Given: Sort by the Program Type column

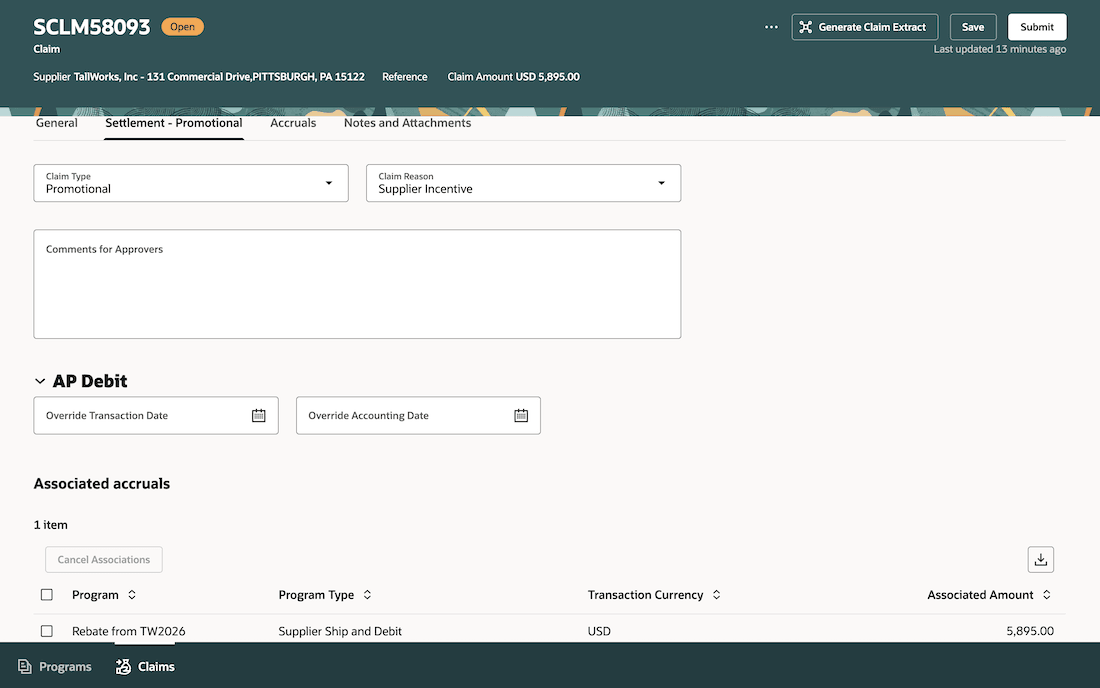Looking at the screenshot, I should tap(367, 595).
